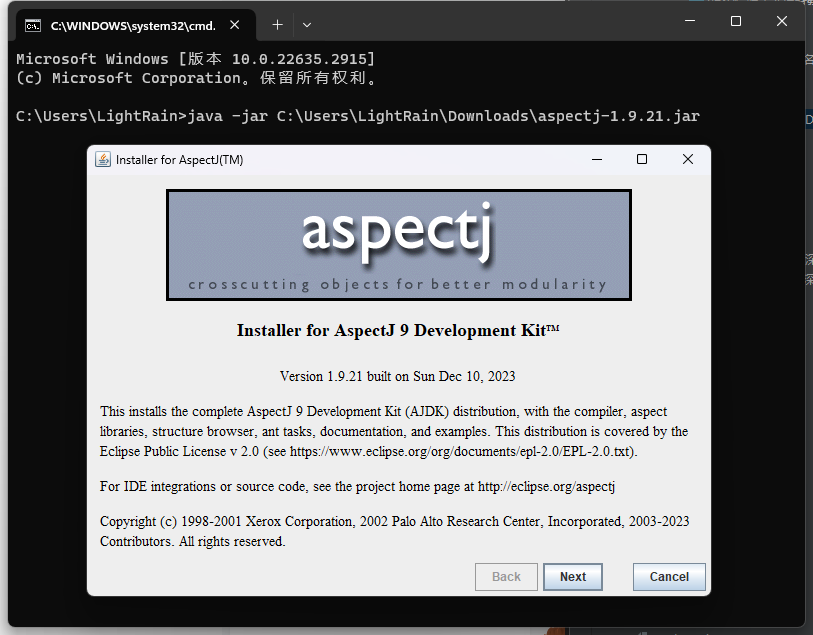
Task: Open a new terminal tab with plus
Action: tap(278, 23)
